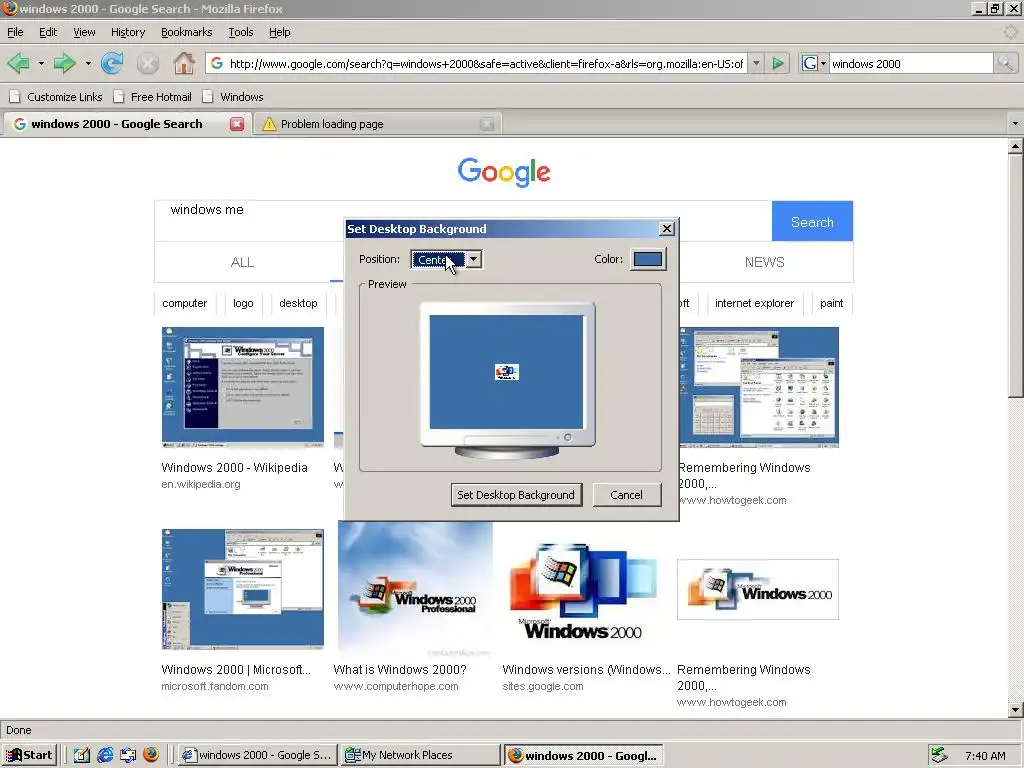Open the Windows 2000 - Wikipedia image result
Viewport: 1024px width, 768px height.
(x=242, y=387)
